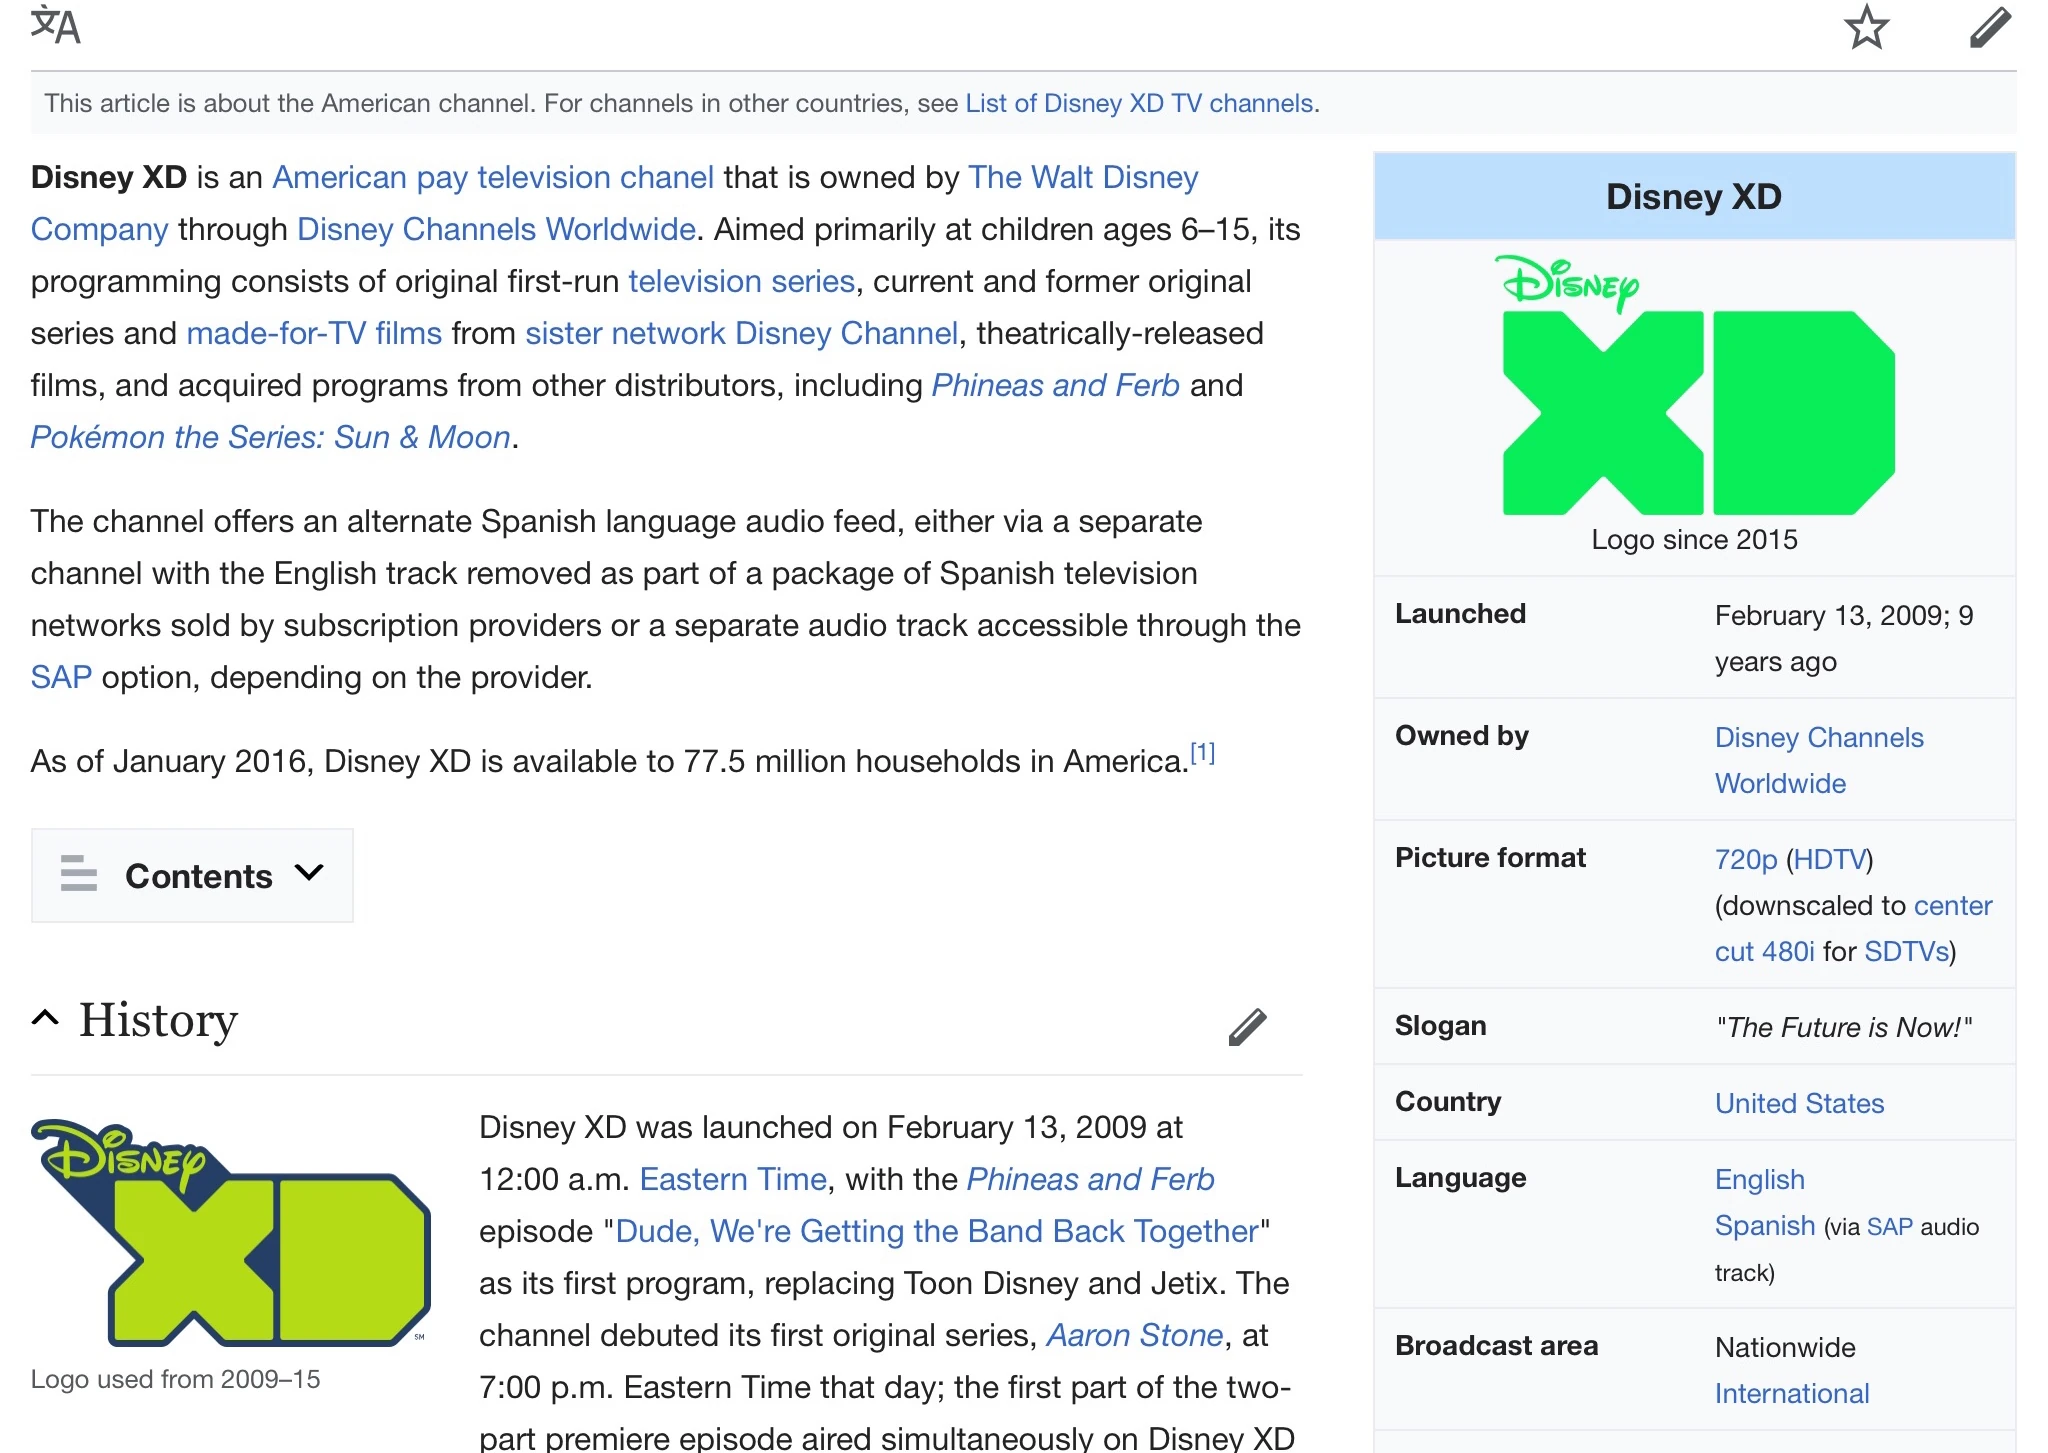The height and width of the screenshot is (1453, 2048).
Task: Click the top edit pencil icon
Action: click(1989, 27)
